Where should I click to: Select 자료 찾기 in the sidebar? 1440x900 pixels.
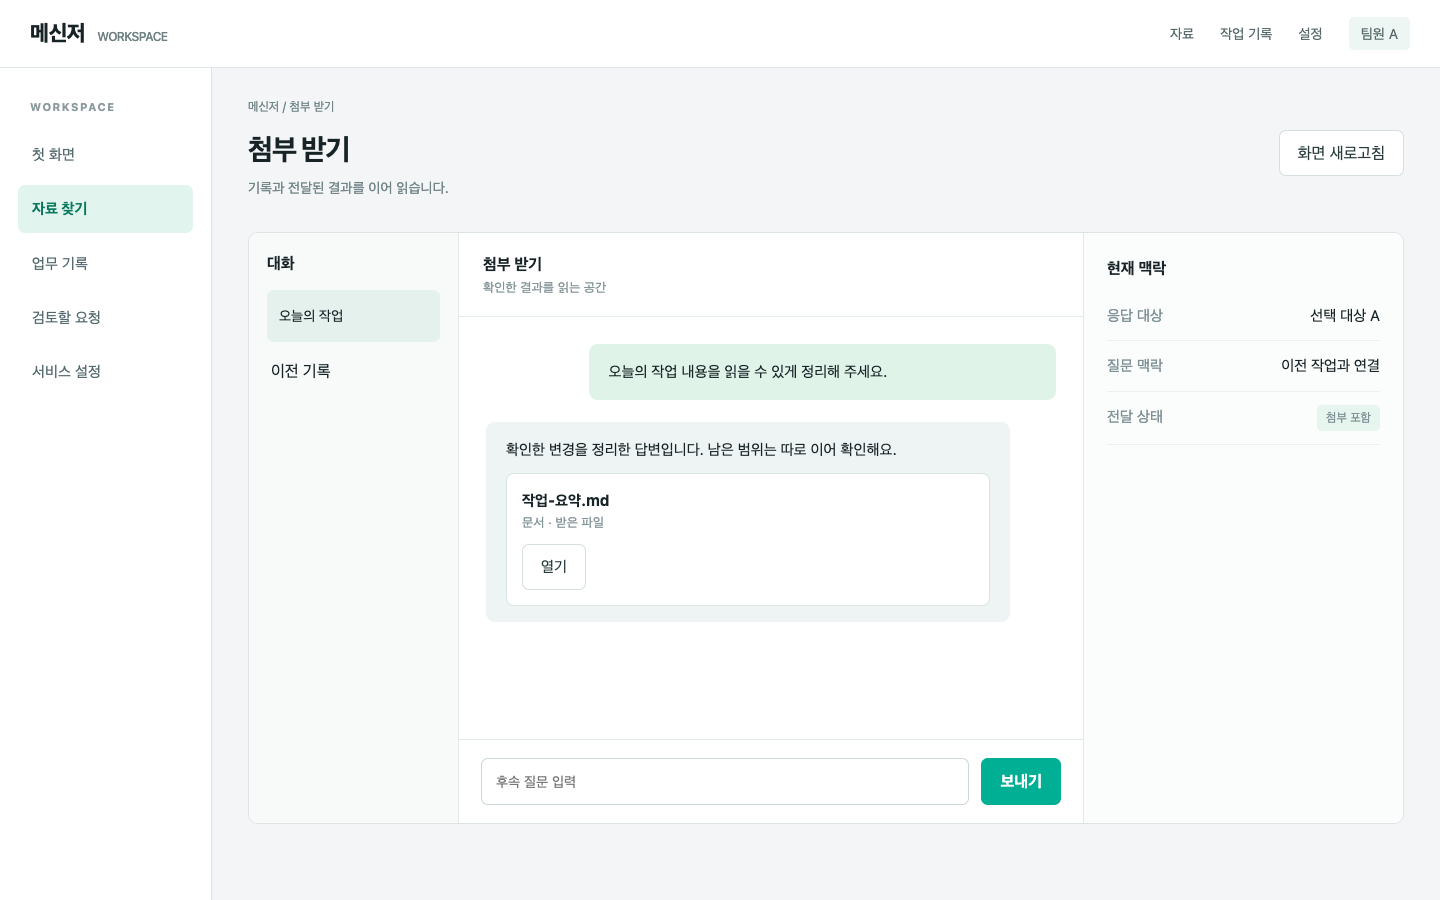(x=105, y=209)
